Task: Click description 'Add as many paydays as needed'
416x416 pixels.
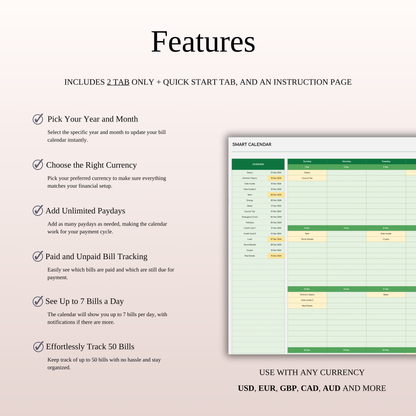Action: (107, 228)
